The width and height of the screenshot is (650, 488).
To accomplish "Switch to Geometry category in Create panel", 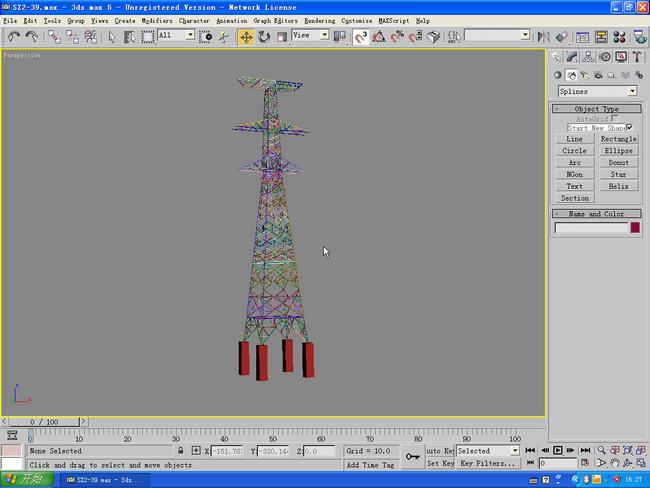I will (x=558, y=75).
